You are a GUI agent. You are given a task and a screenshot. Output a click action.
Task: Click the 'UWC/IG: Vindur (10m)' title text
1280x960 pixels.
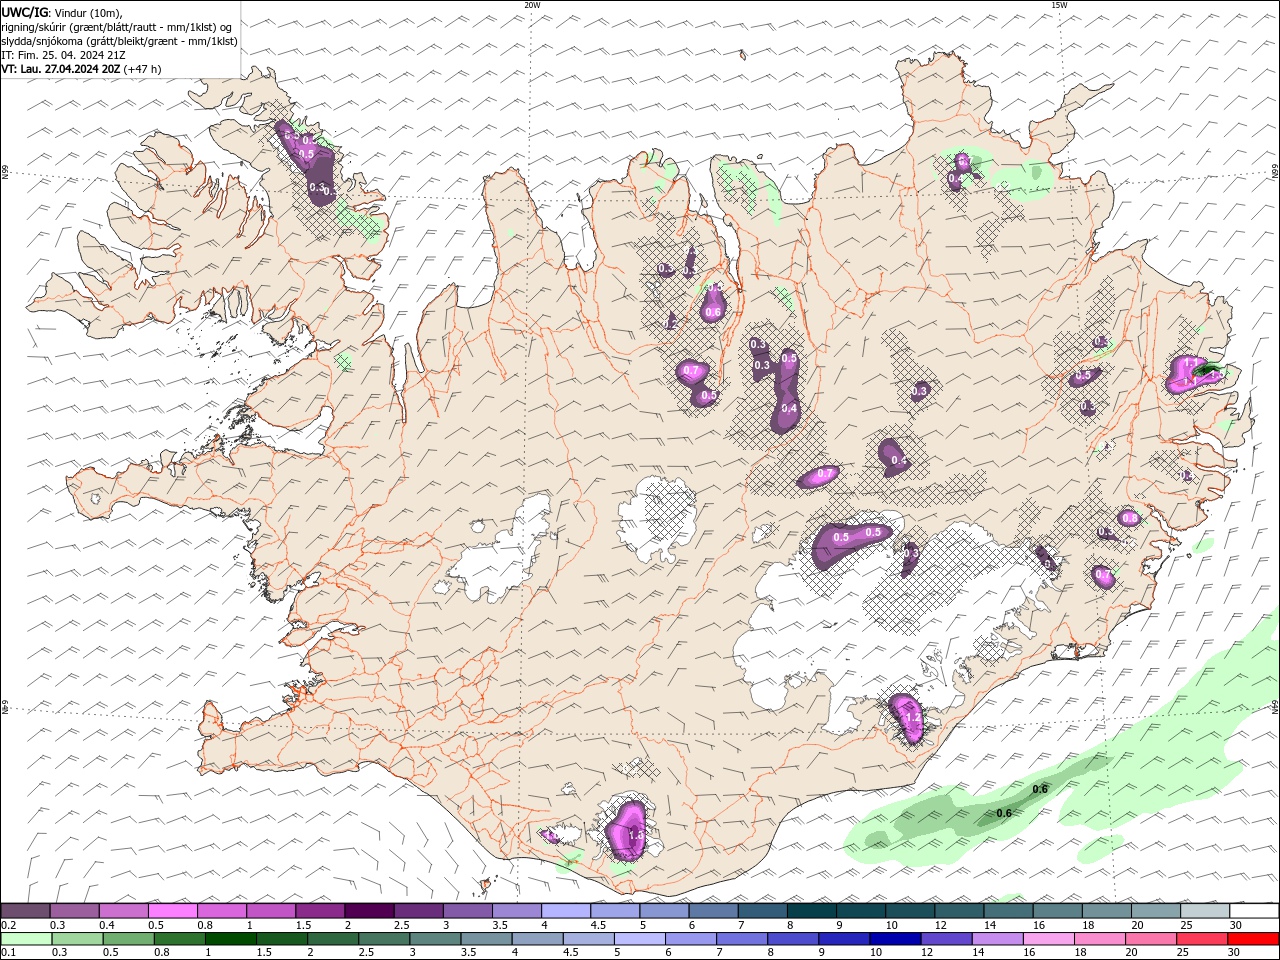point(61,12)
